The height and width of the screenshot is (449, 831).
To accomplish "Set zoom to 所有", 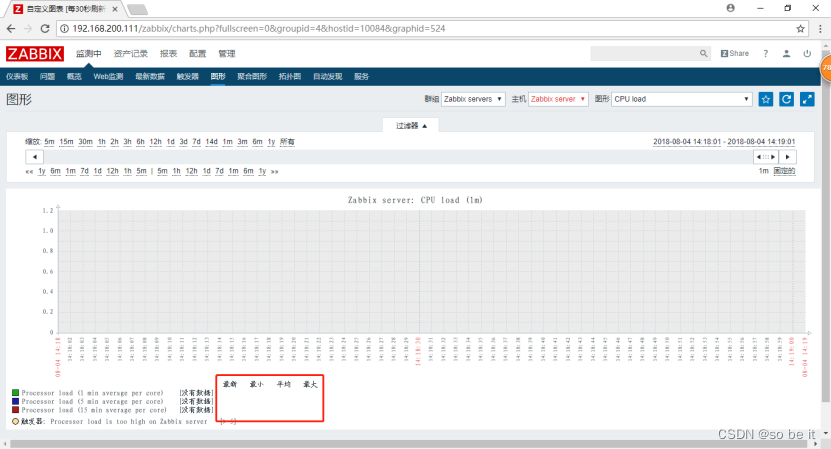I will tap(287, 142).
